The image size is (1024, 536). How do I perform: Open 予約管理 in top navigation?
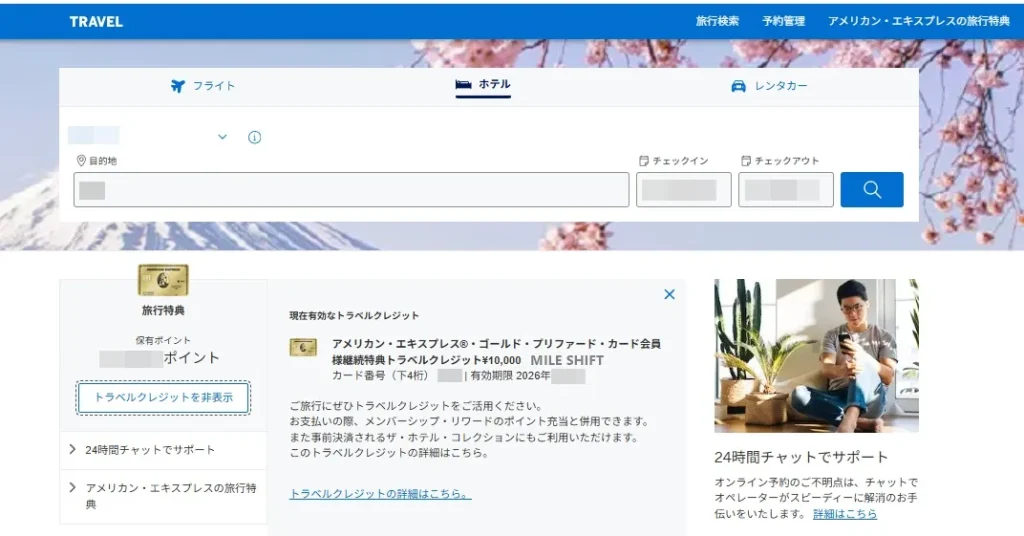coord(784,21)
